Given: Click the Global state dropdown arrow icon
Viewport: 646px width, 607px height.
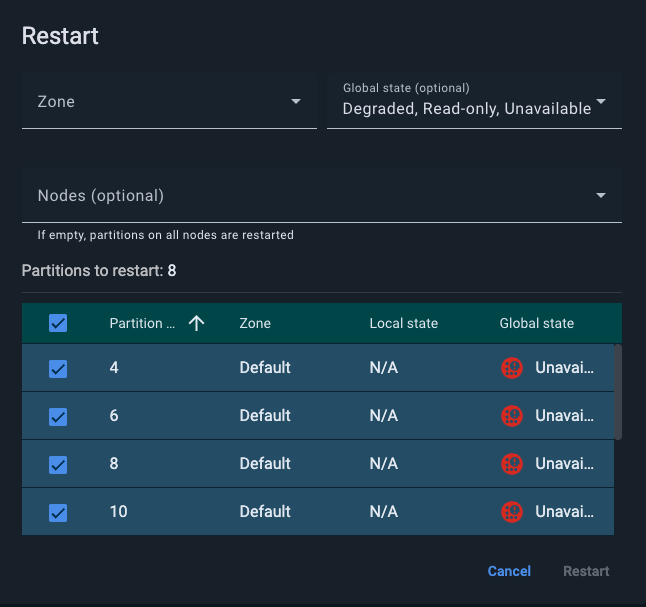Looking at the screenshot, I should (601, 101).
